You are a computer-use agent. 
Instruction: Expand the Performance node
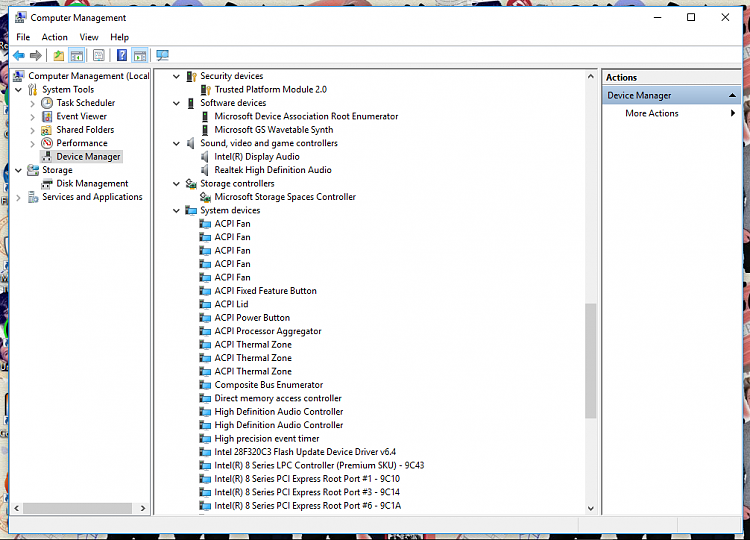(x=33, y=143)
